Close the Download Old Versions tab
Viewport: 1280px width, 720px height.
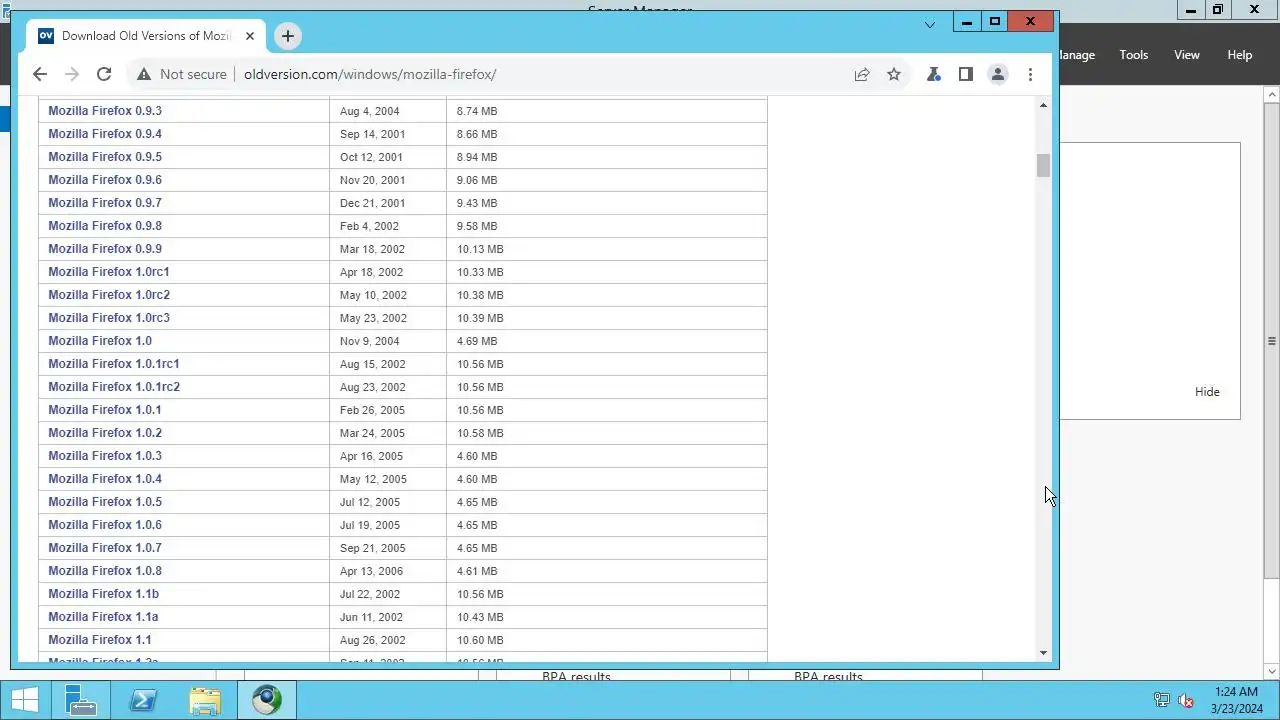(250, 36)
